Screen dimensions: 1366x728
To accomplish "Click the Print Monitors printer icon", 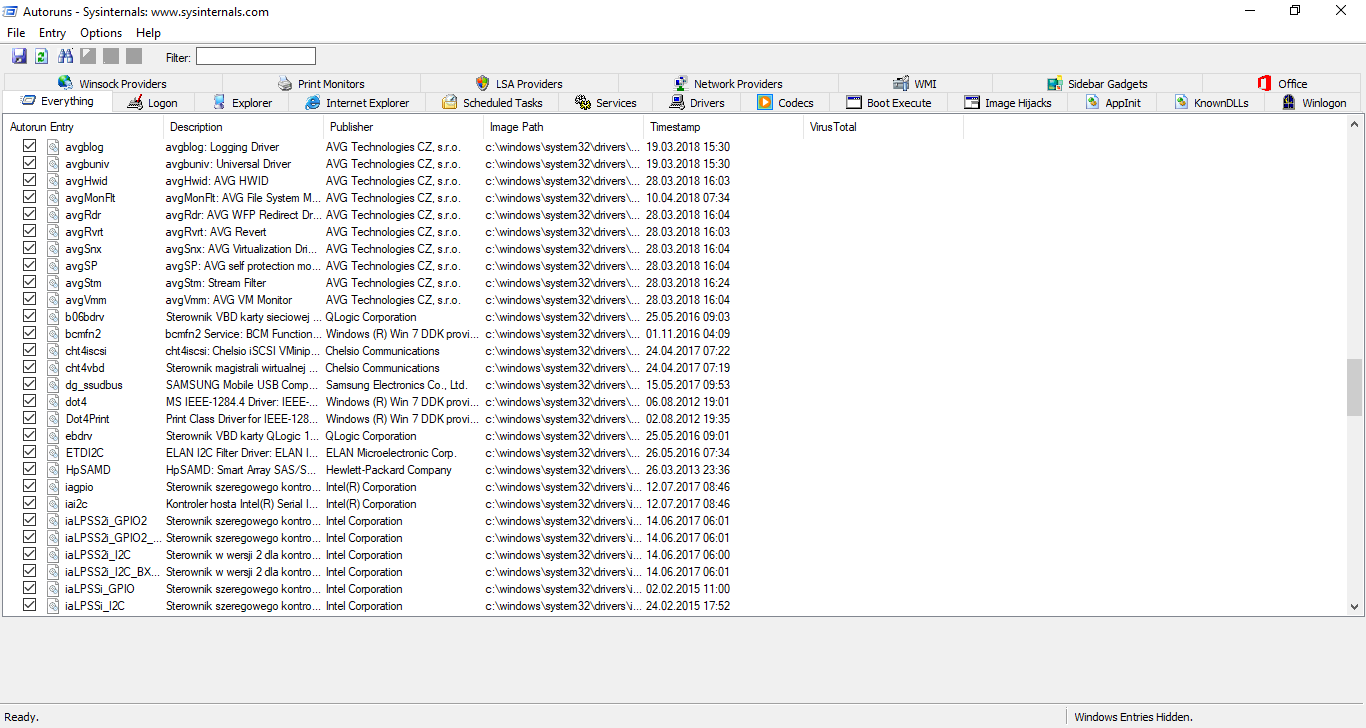I will [x=285, y=83].
